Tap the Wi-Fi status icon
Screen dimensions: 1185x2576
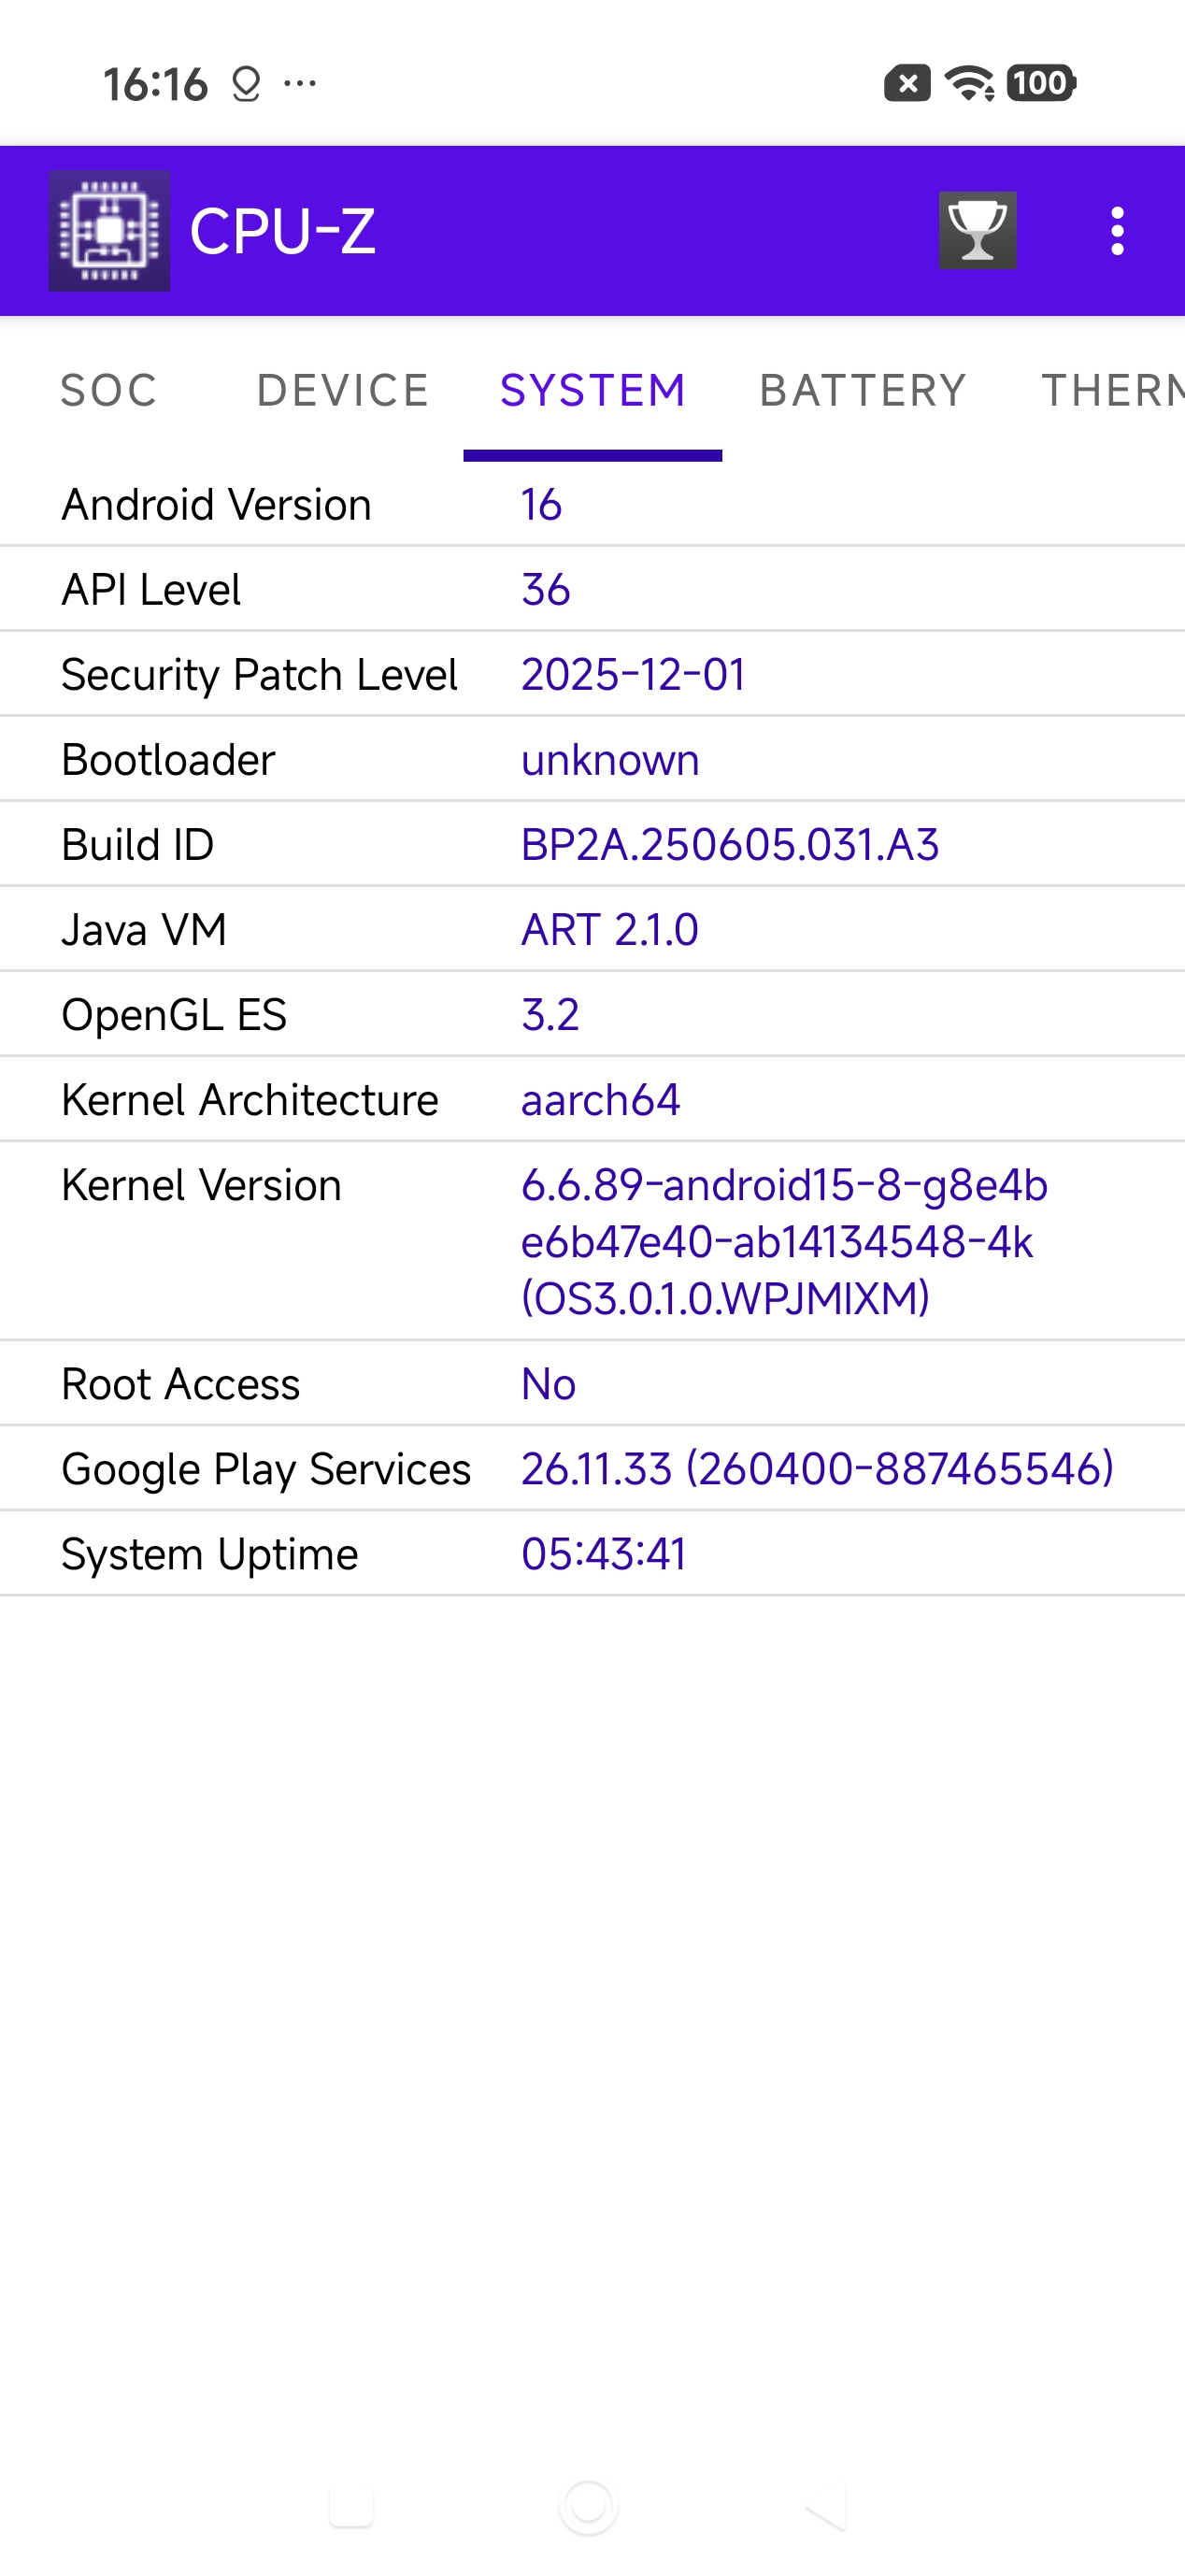[x=968, y=83]
